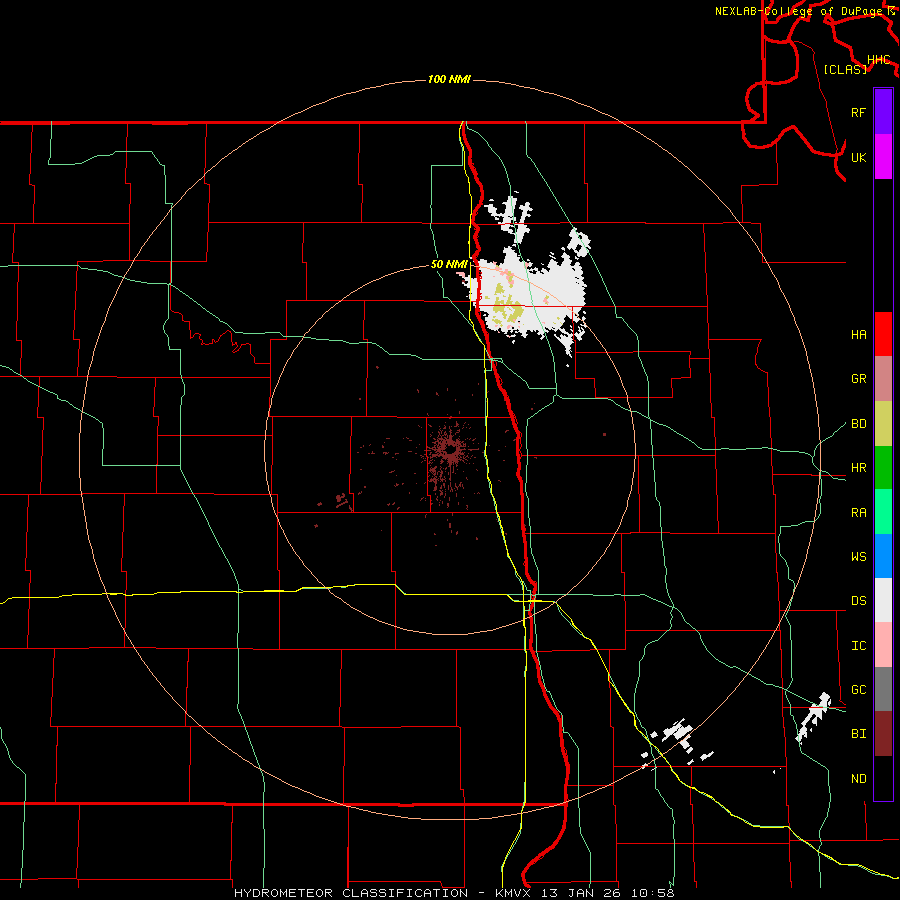Click the magenta UK legend swatch
Viewport: 900px width, 900px height.
click(x=883, y=157)
